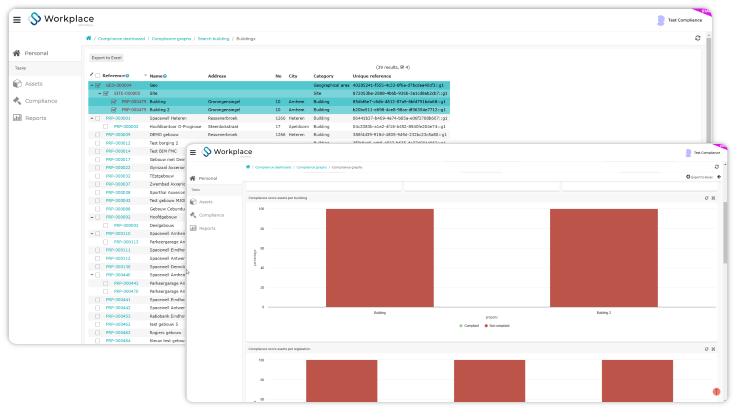The width and height of the screenshot is (736, 410).
Task: Click the Assets cube icon in Buildings sidebar
Action: pos(17,84)
